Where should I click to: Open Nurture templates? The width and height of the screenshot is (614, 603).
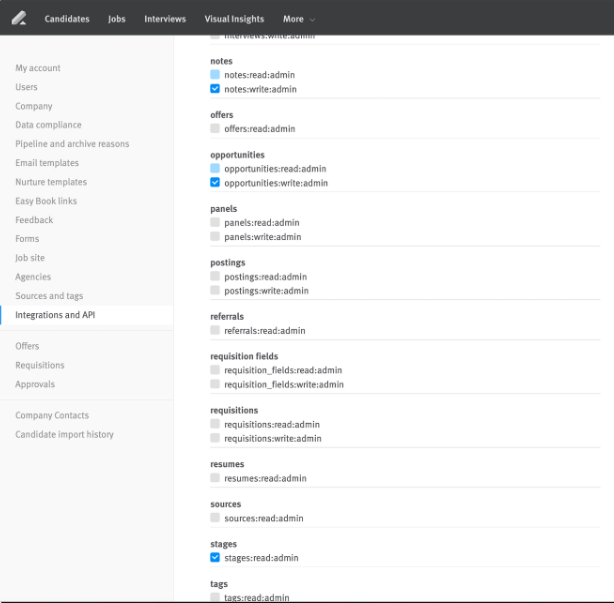point(51,182)
